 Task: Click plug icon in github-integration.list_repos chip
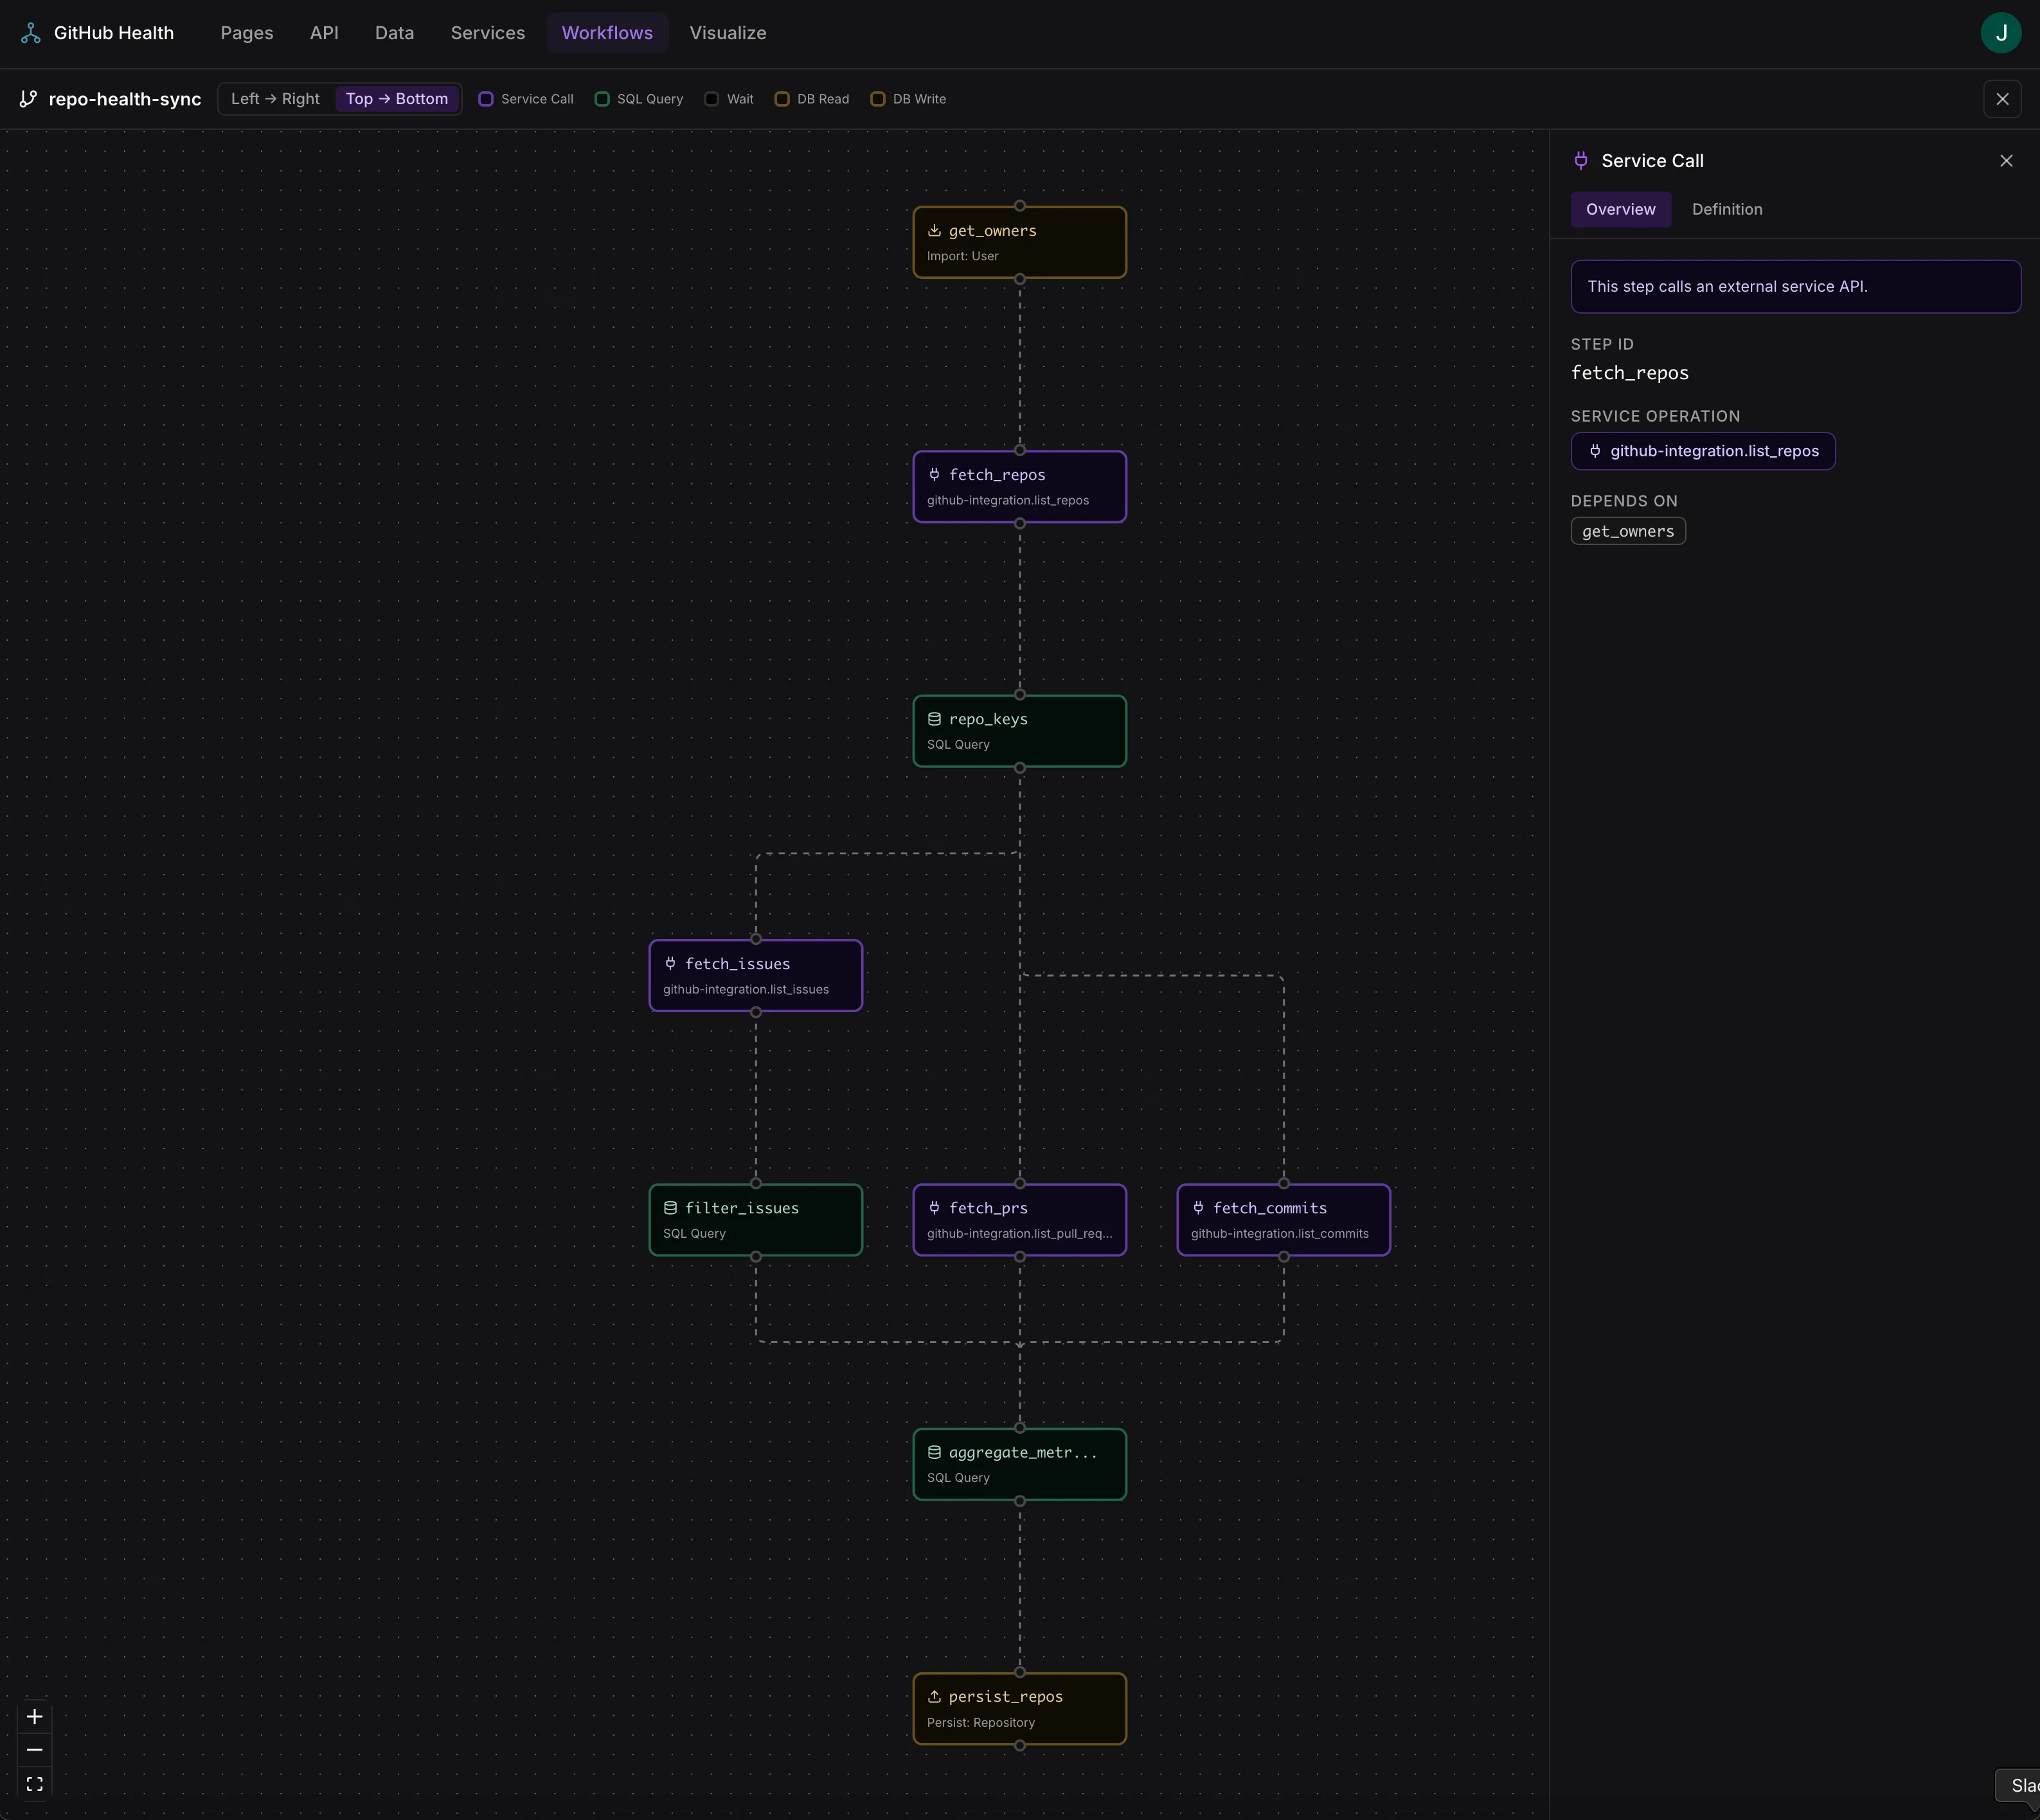1595,451
